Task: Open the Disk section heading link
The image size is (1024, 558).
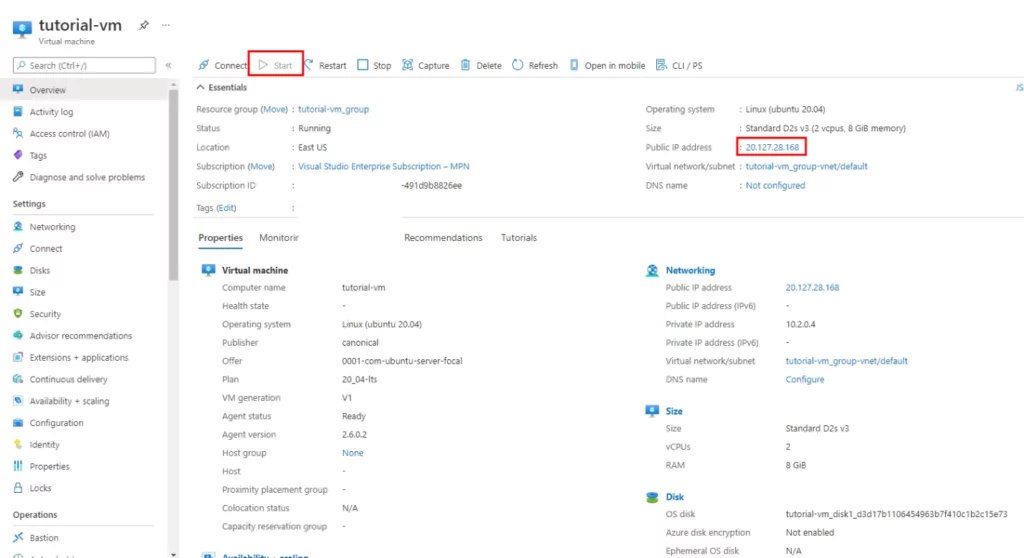Action: (x=675, y=497)
